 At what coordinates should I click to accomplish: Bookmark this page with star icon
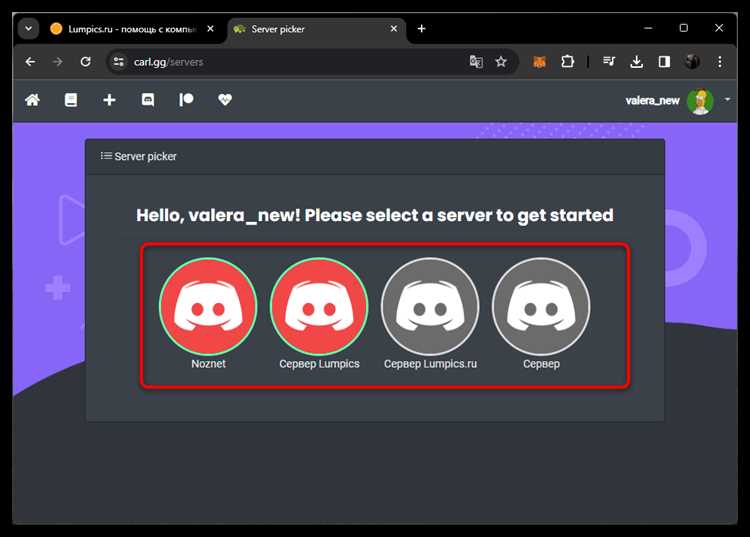501,62
